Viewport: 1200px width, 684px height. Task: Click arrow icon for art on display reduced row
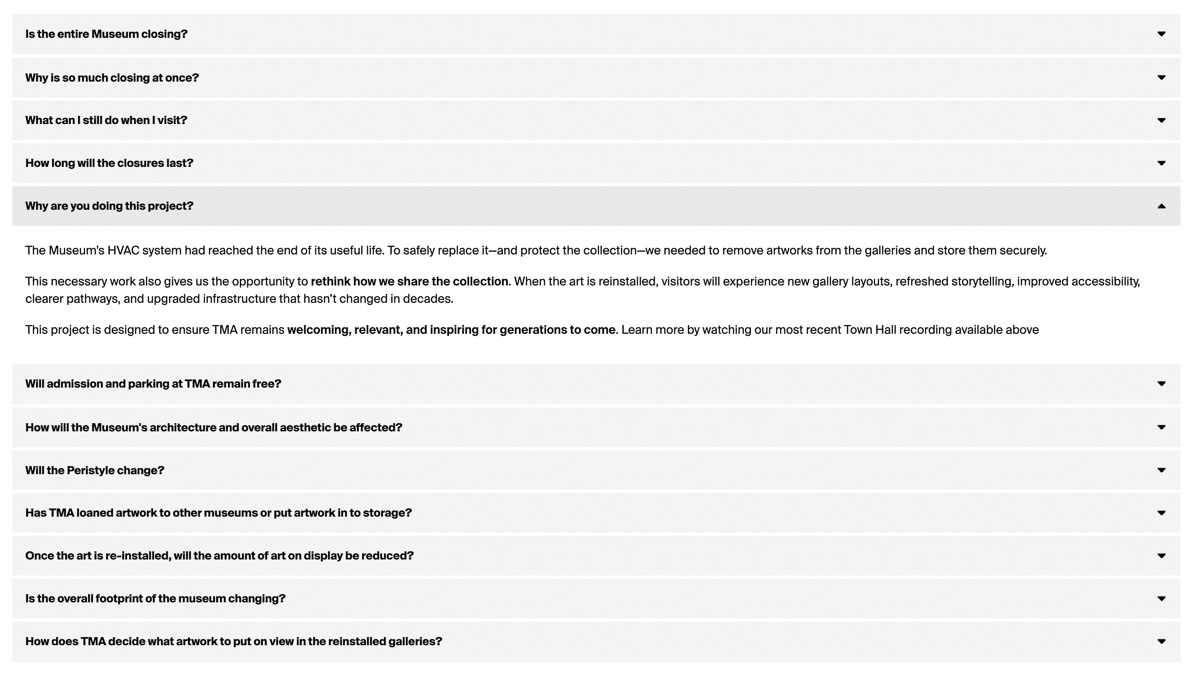pyautogui.click(x=1161, y=556)
